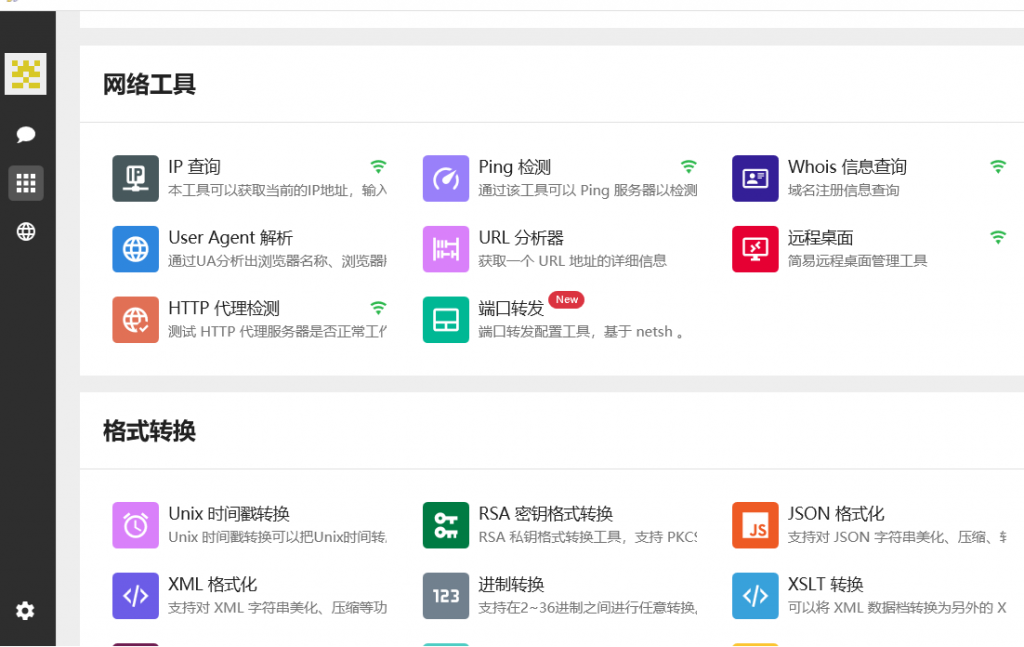Open the Unix 时间戳转换 alarm clock icon

coord(135,525)
